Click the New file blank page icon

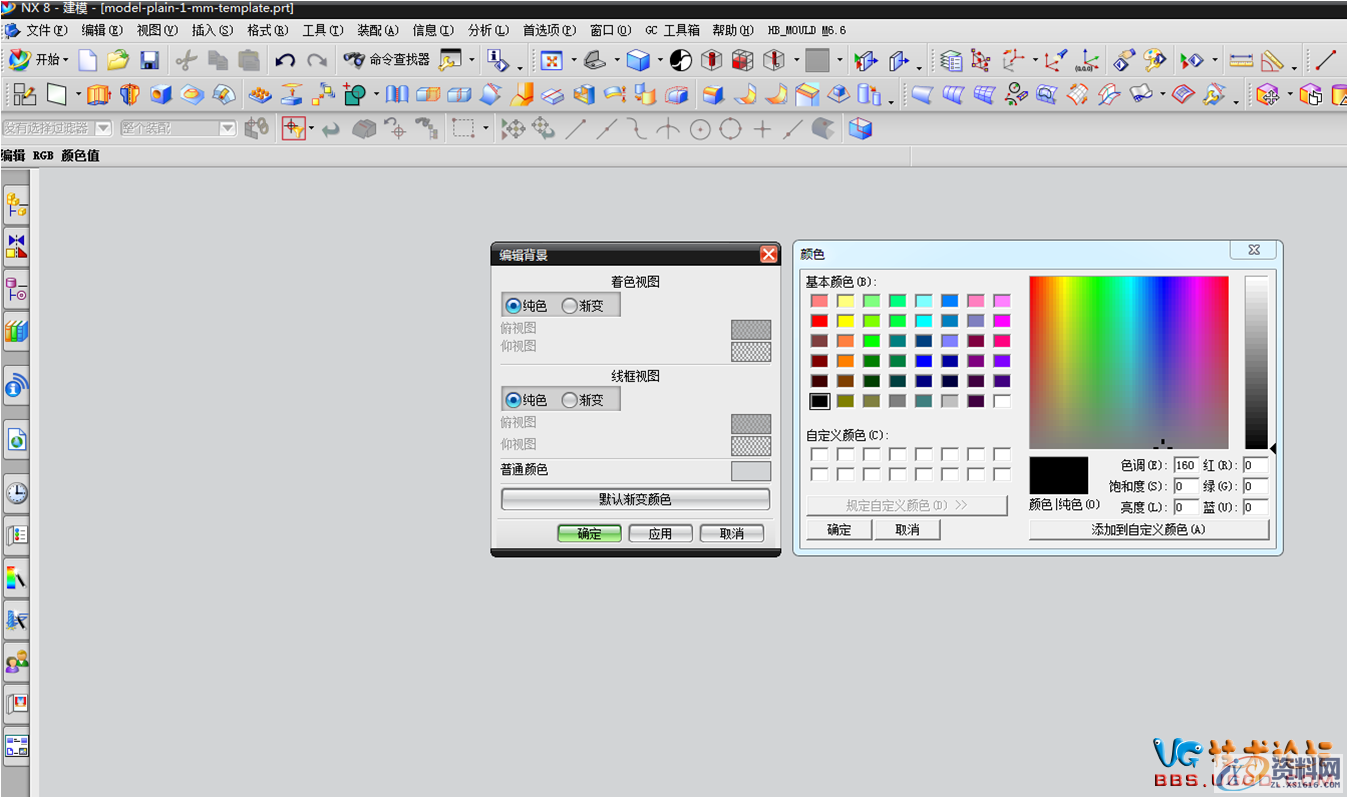[88, 61]
